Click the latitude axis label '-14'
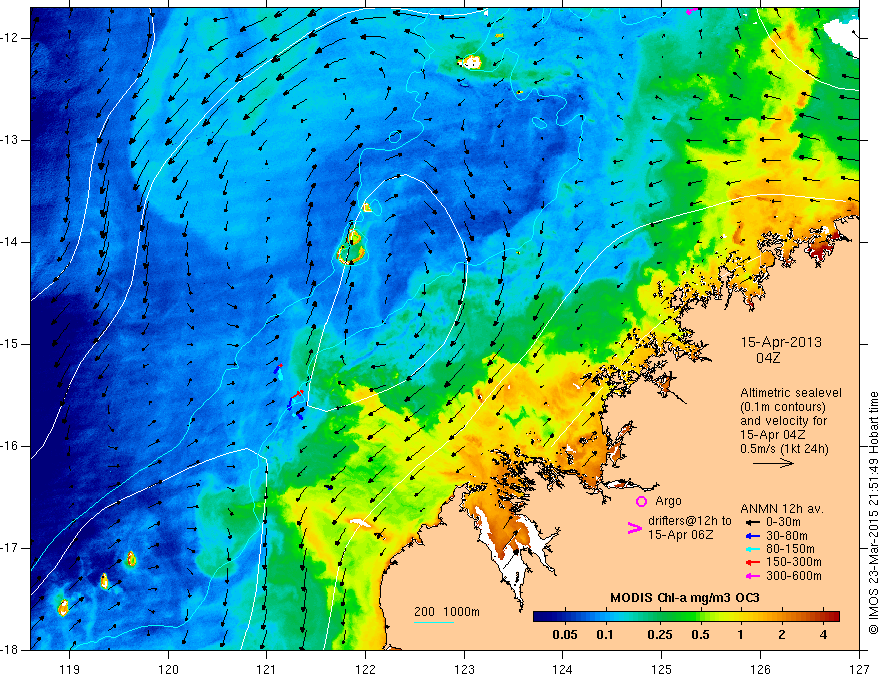 click(10, 242)
